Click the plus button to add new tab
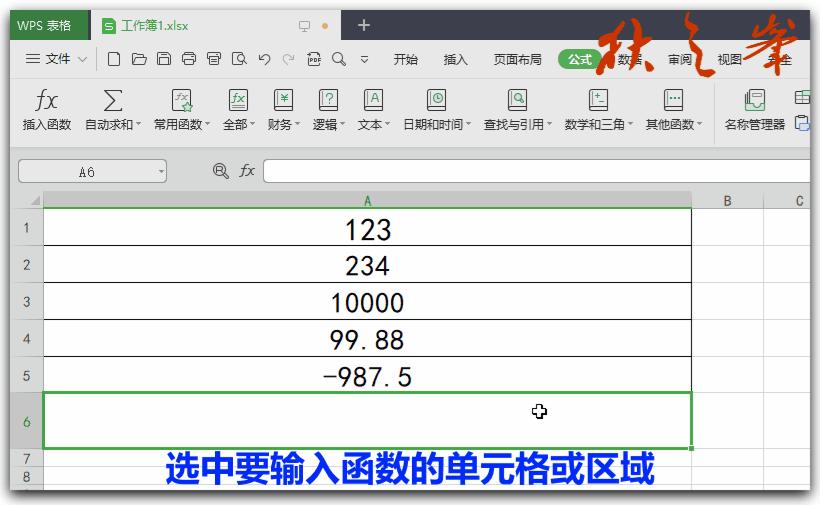The image size is (820, 505). pos(363,25)
